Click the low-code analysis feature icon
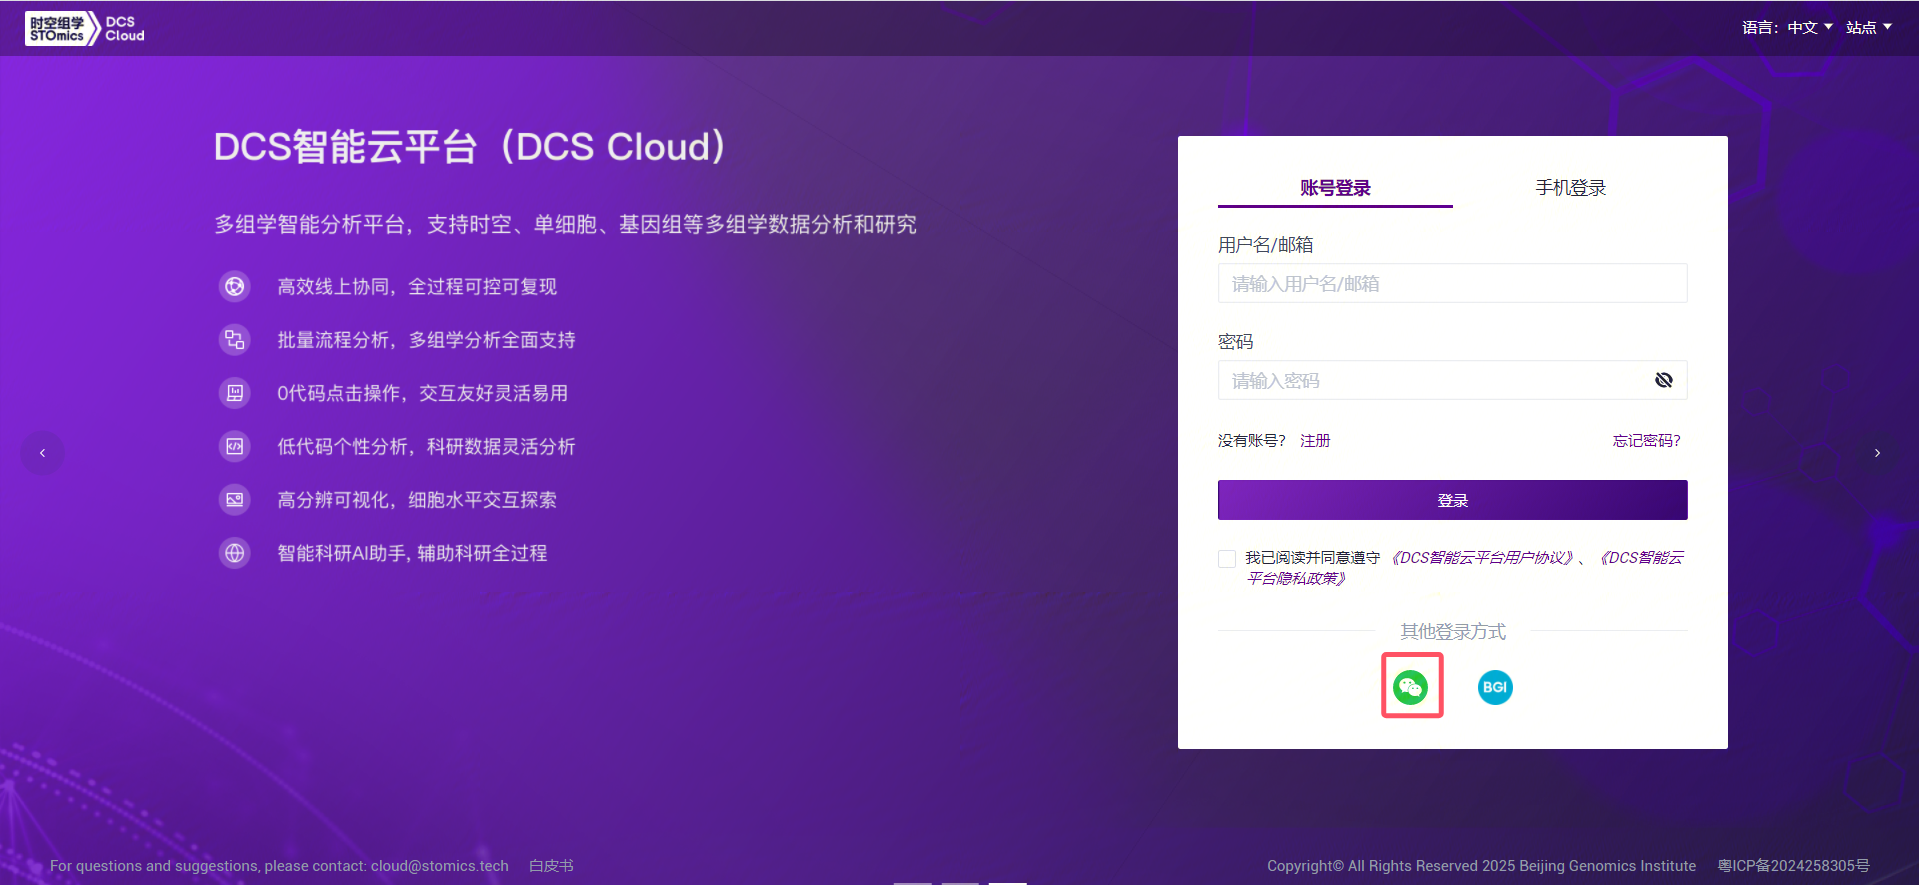1919x885 pixels. (235, 446)
